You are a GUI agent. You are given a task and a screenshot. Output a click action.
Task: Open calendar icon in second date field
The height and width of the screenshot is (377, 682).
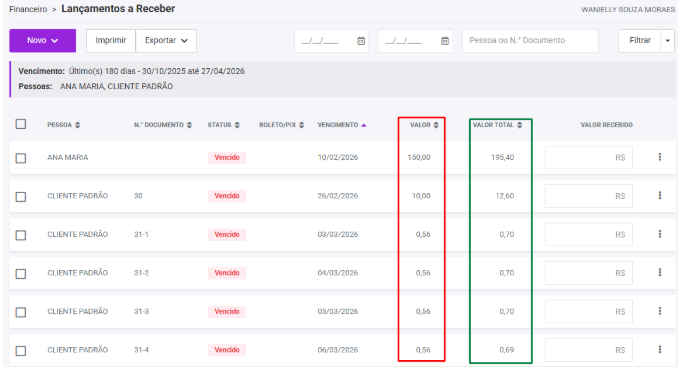tap(445, 41)
